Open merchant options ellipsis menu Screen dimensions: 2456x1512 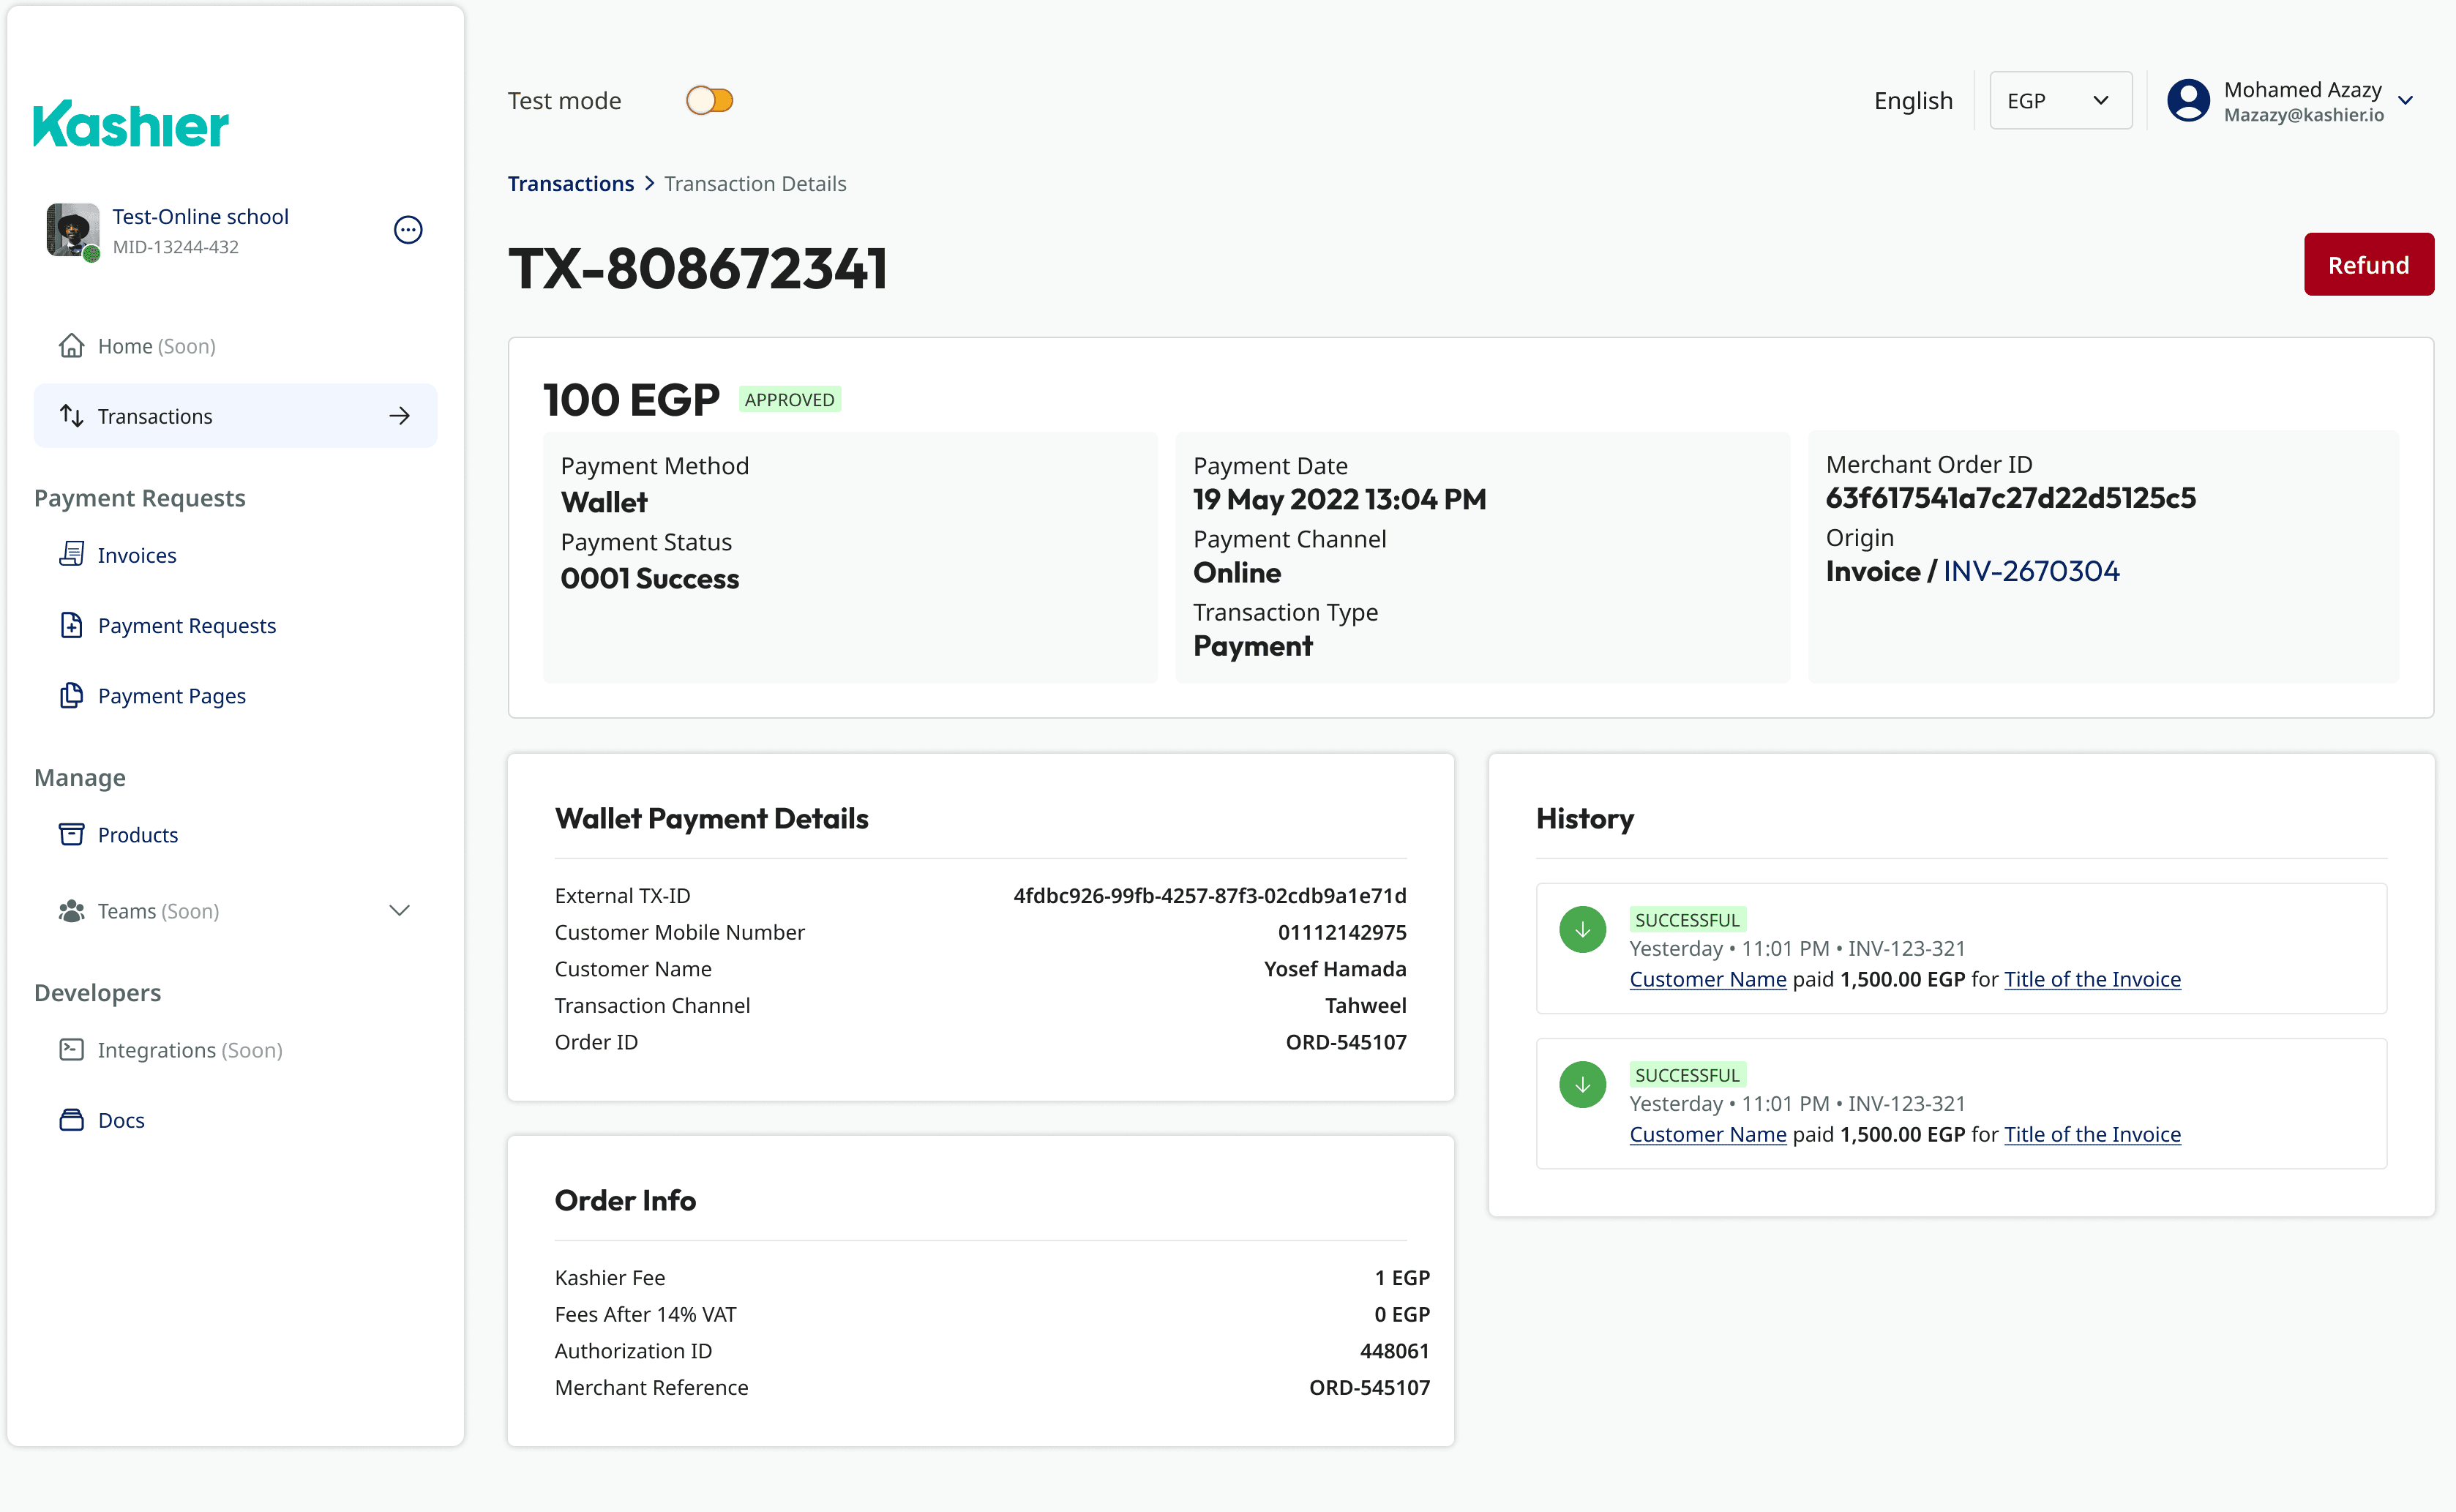coord(407,230)
